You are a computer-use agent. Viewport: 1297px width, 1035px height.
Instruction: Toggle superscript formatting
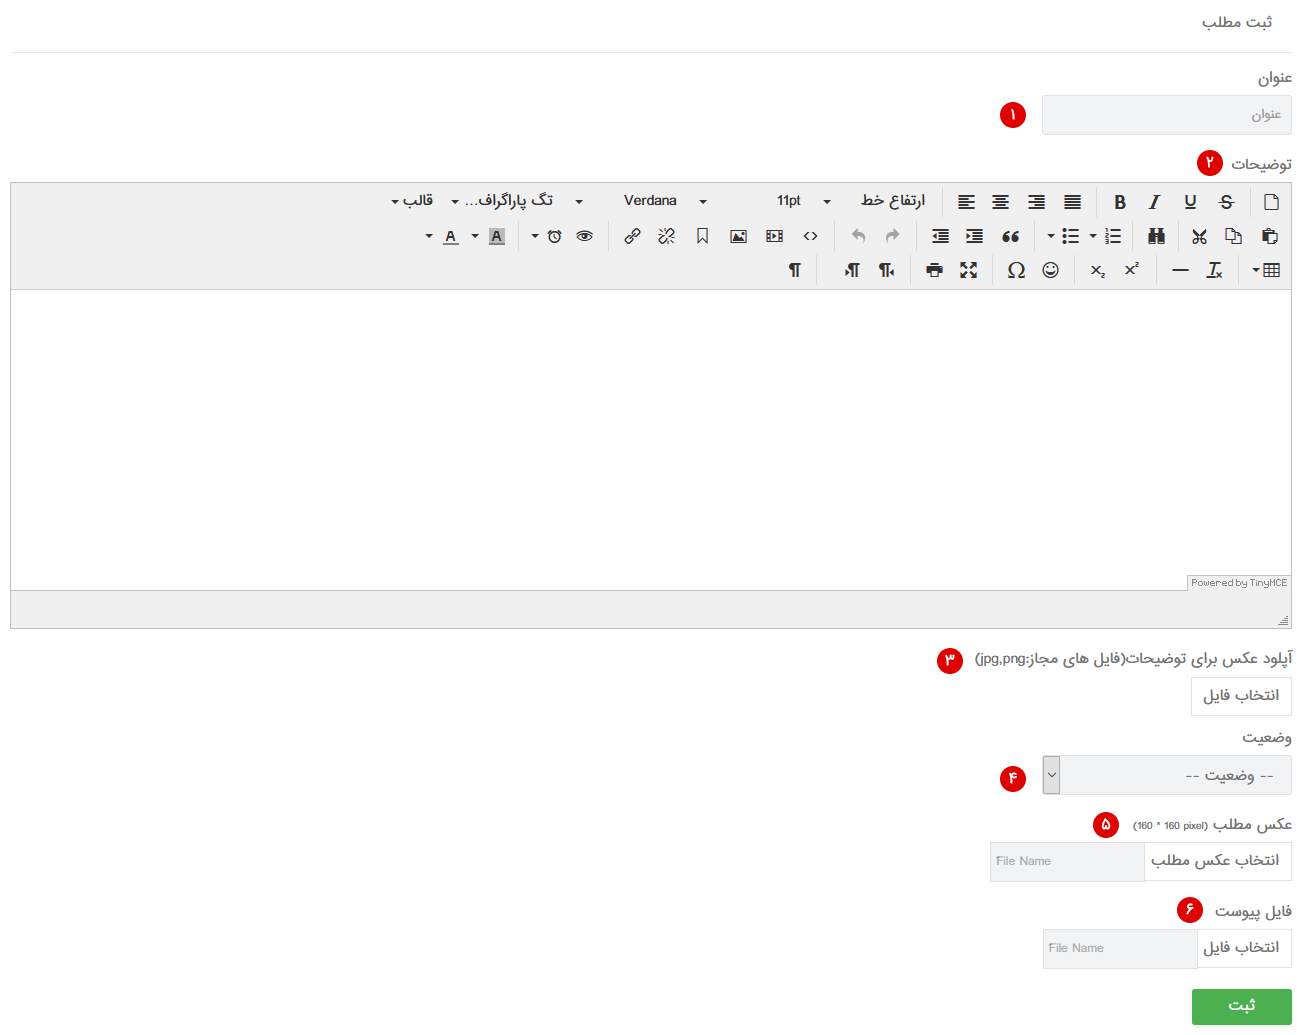click(1132, 270)
